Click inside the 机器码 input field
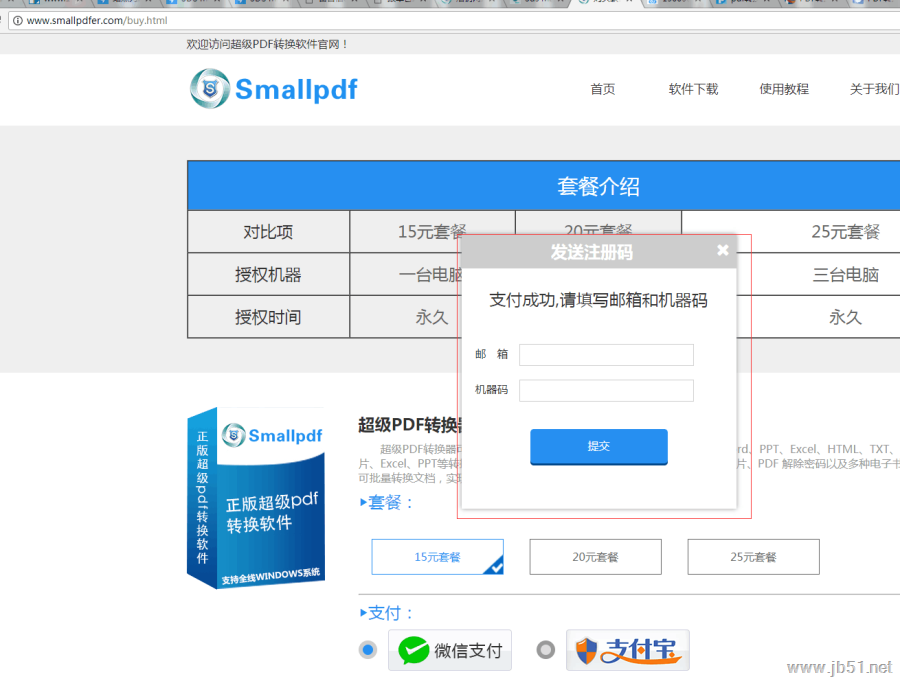900x681 pixels. coord(606,390)
